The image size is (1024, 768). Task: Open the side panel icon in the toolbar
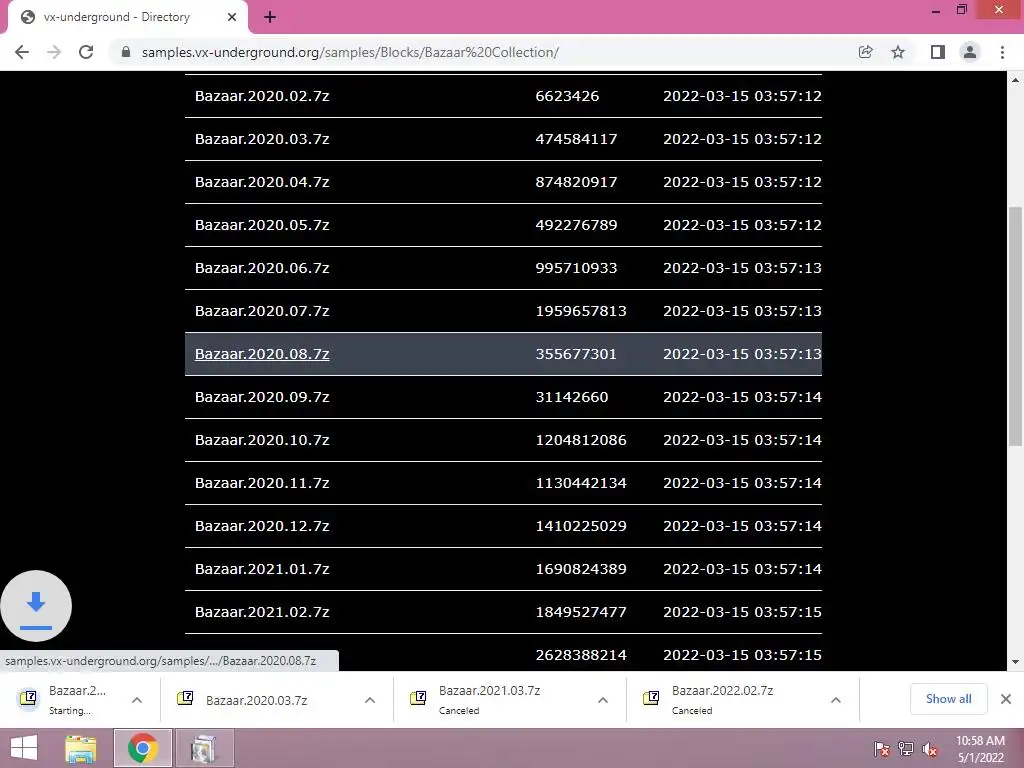click(x=938, y=52)
